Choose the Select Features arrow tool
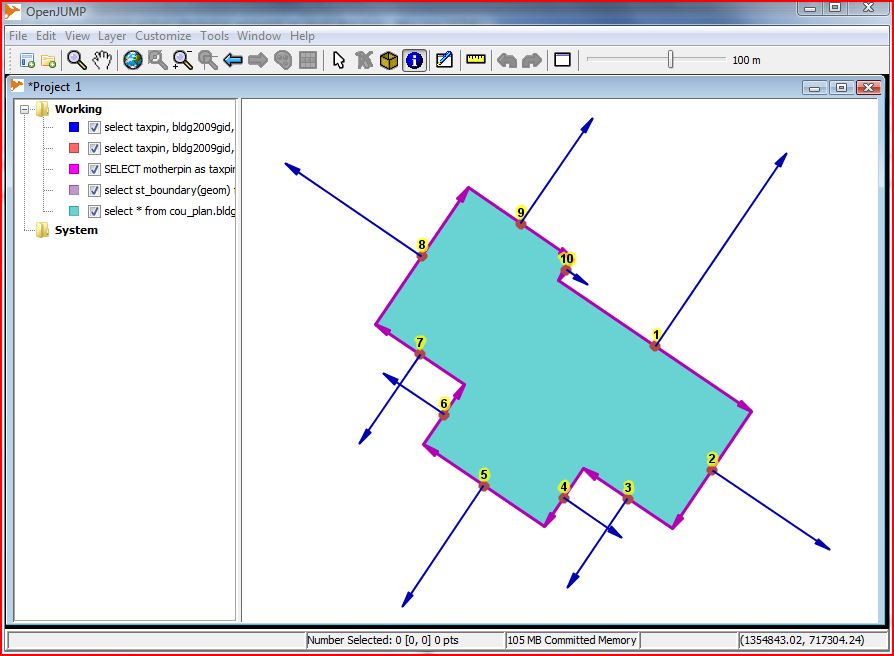This screenshot has width=894, height=656. point(338,60)
